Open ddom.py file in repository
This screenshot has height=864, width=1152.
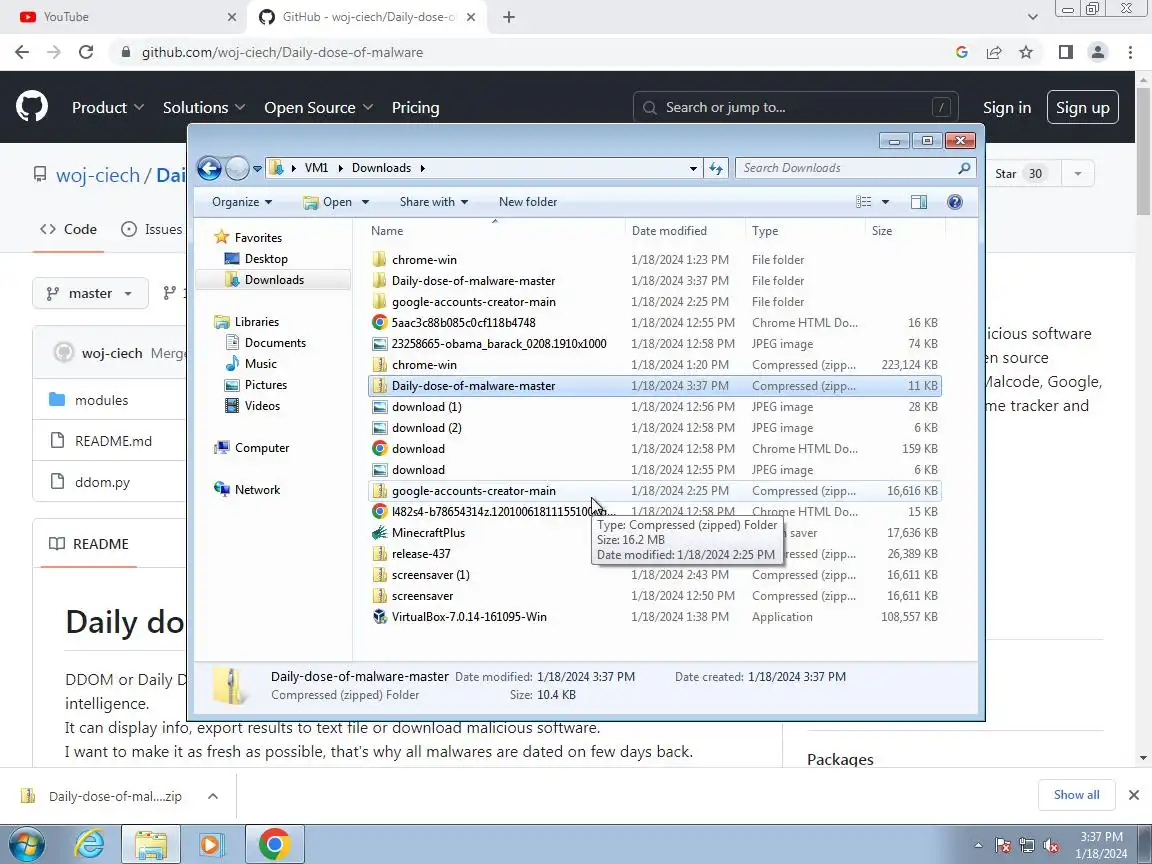(x=102, y=483)
